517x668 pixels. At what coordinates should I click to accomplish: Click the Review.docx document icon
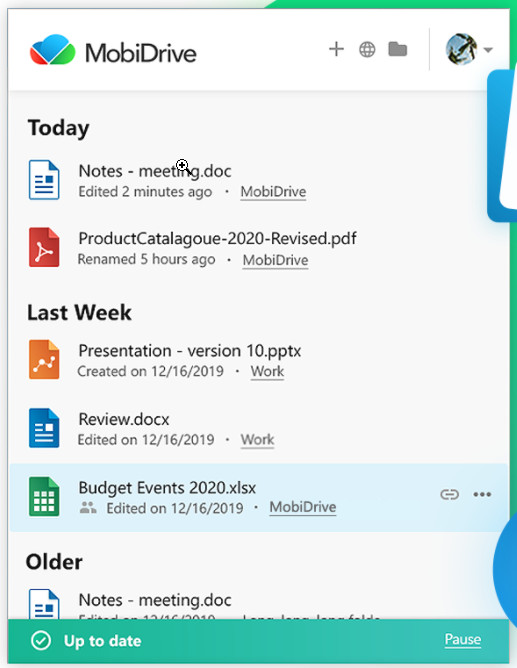(x=44, y=428)
